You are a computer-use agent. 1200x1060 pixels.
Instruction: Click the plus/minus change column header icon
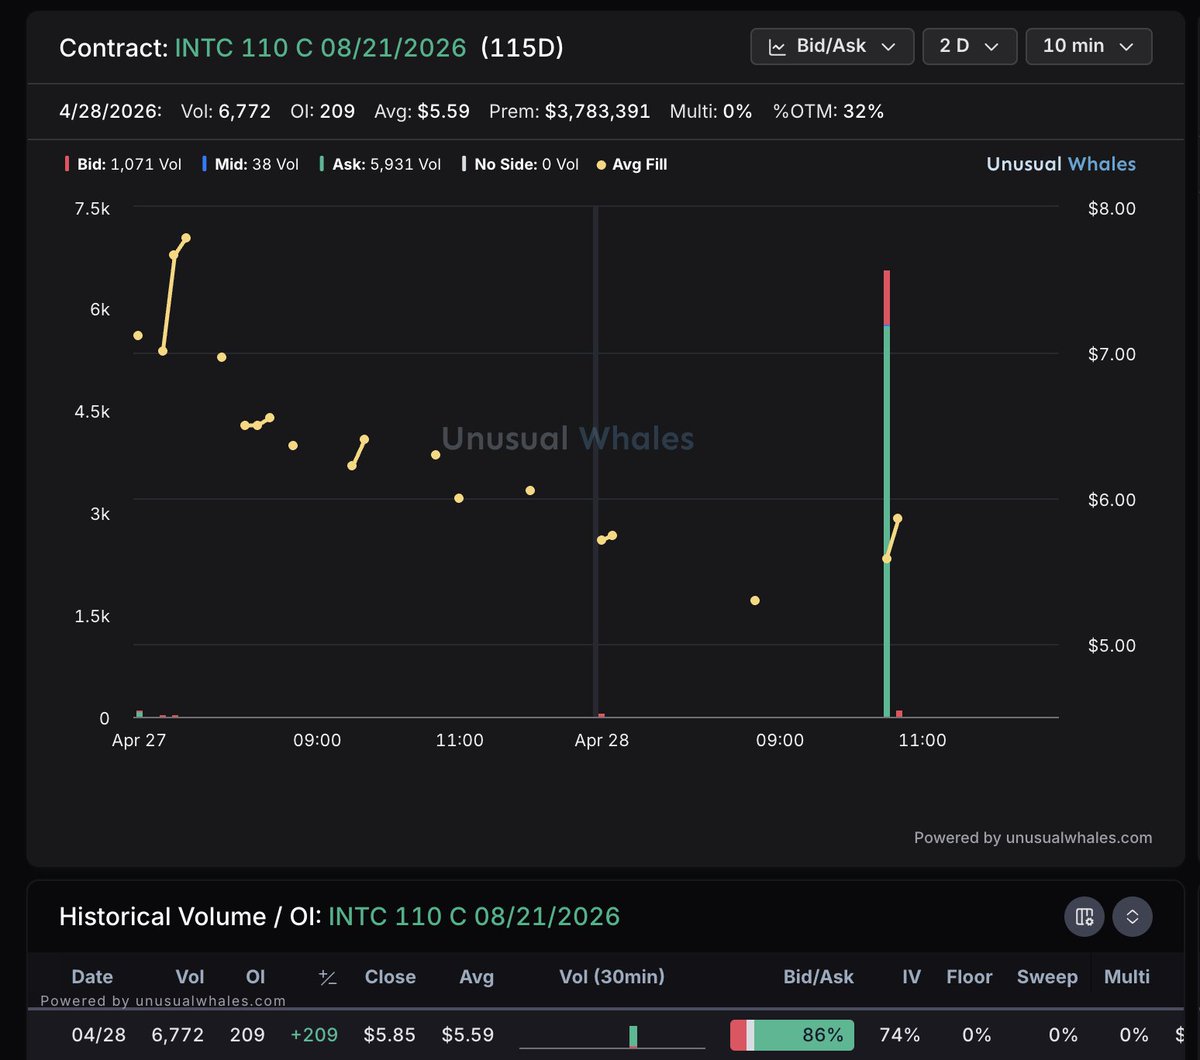click(327, 978)
